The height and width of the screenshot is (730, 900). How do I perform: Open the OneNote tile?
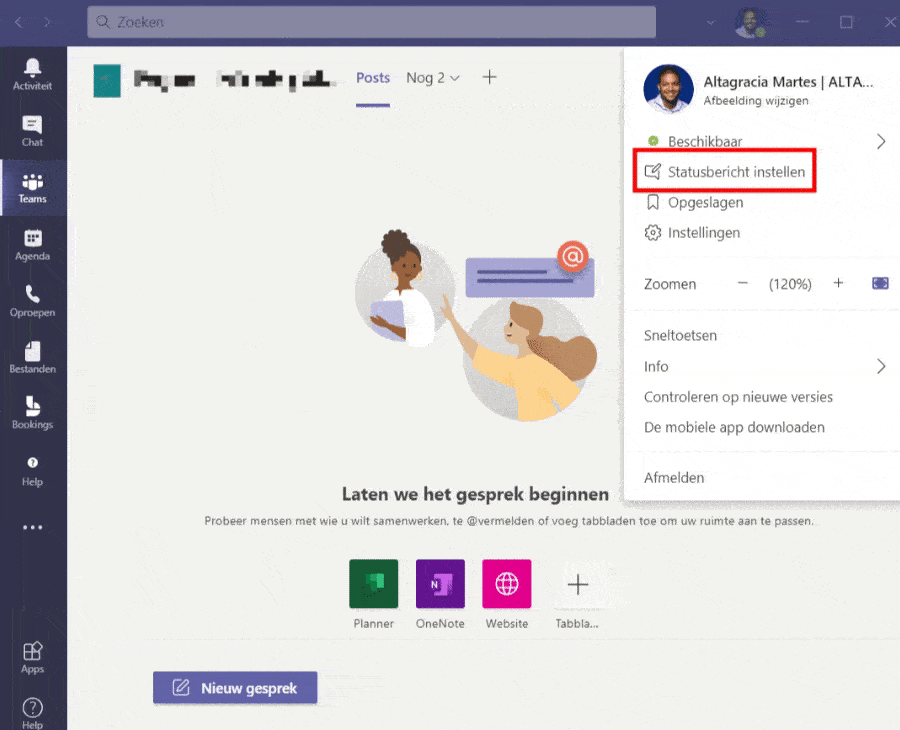click(440, 584)
